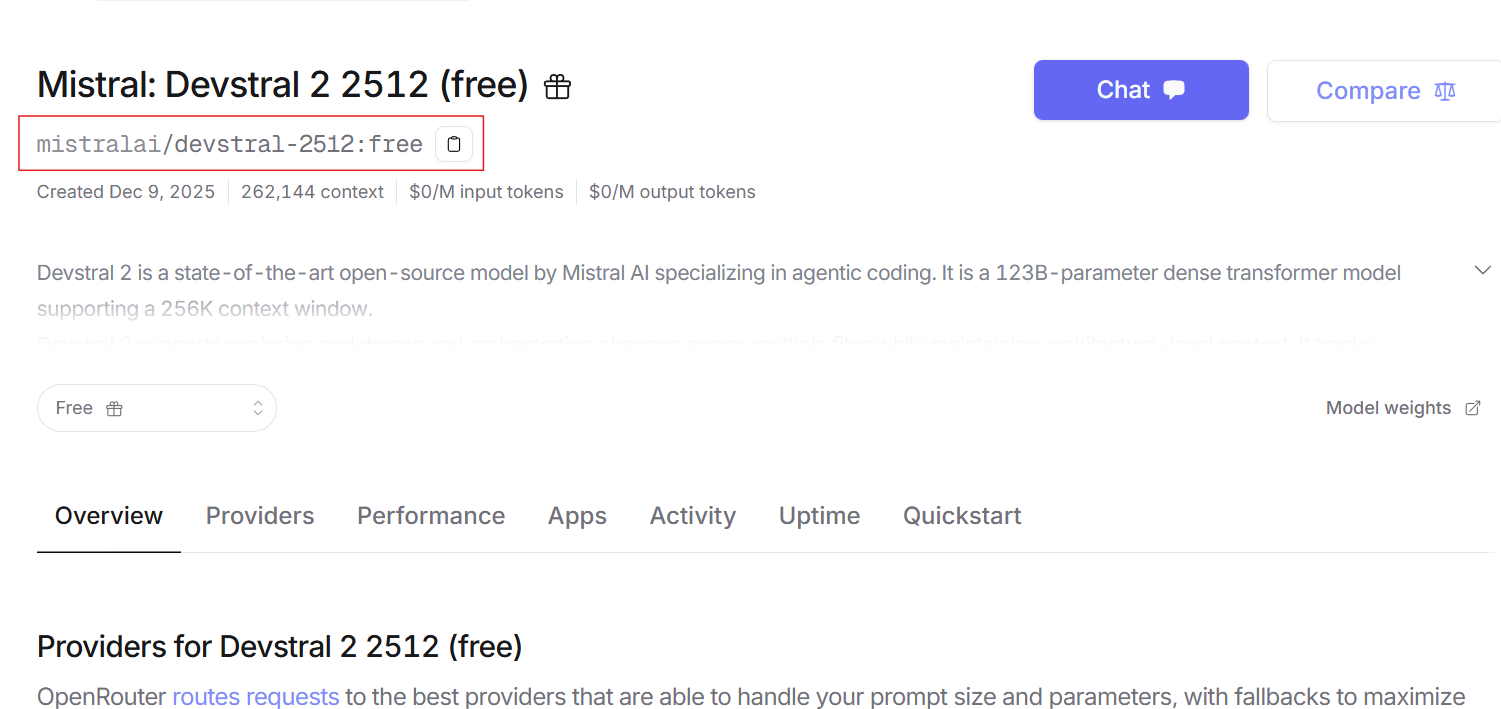Click the external link icon next to Model weights
The image size is (1501, 709).
click(1472, 408)
